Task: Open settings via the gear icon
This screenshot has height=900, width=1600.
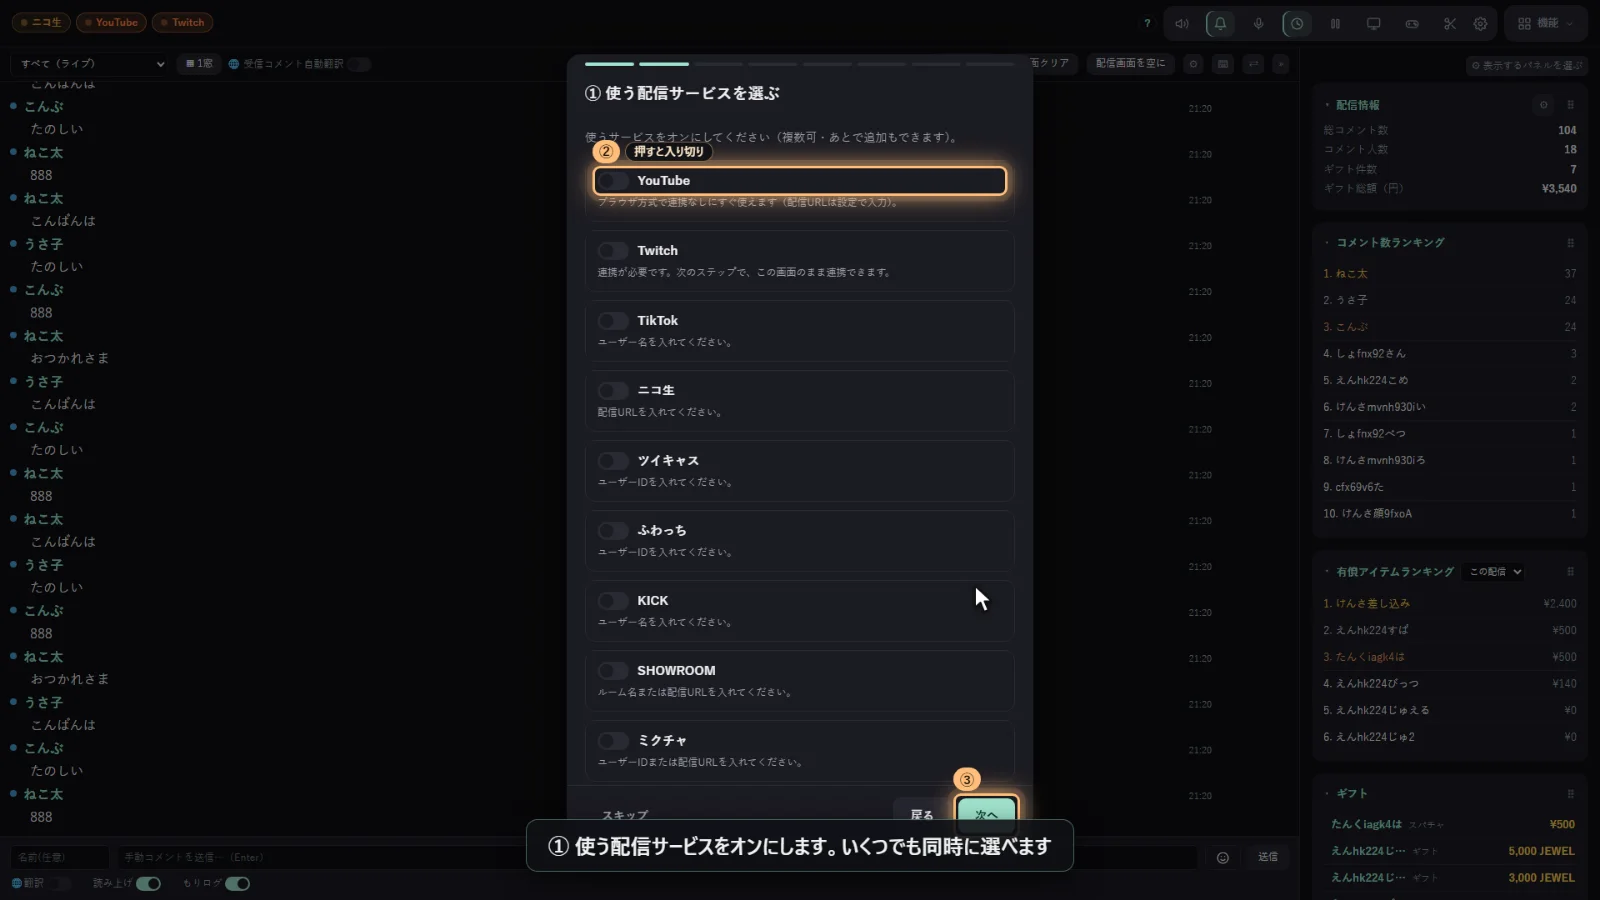Action: 1480,23
